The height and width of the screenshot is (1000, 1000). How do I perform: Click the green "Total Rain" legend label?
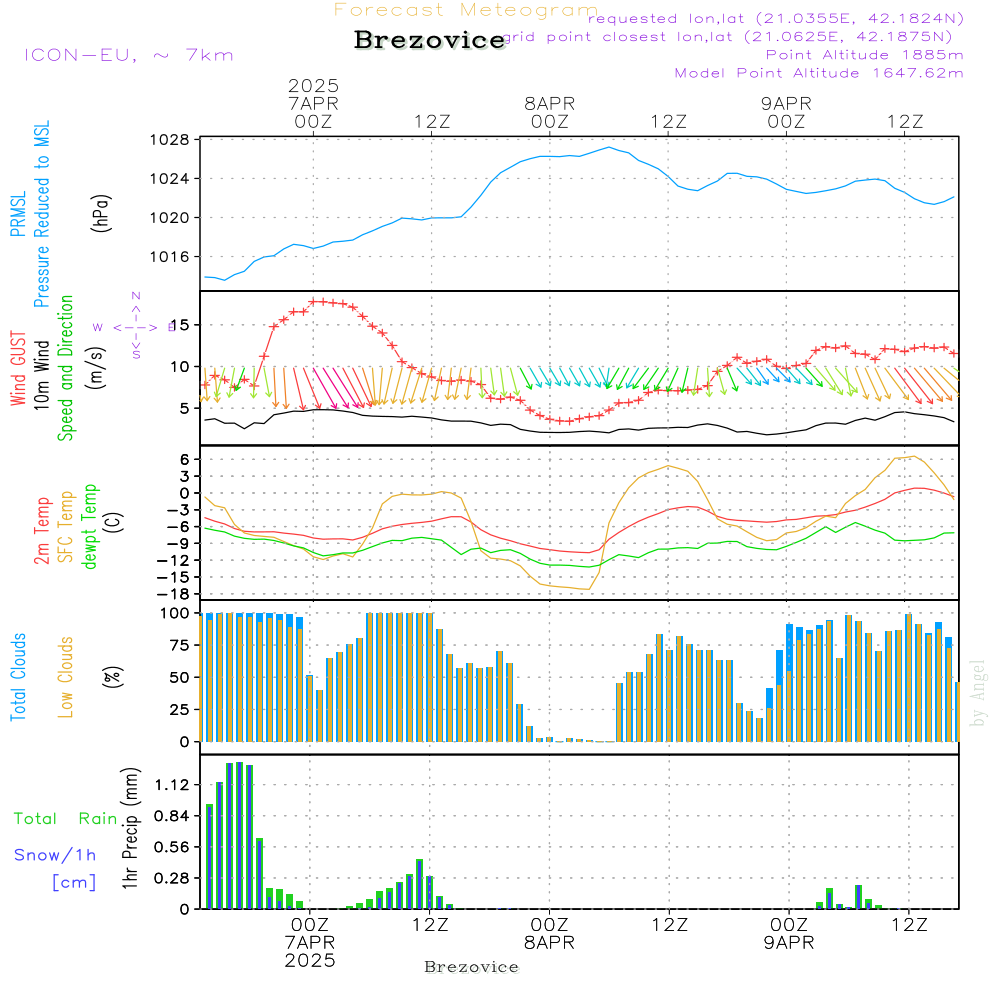66,818
